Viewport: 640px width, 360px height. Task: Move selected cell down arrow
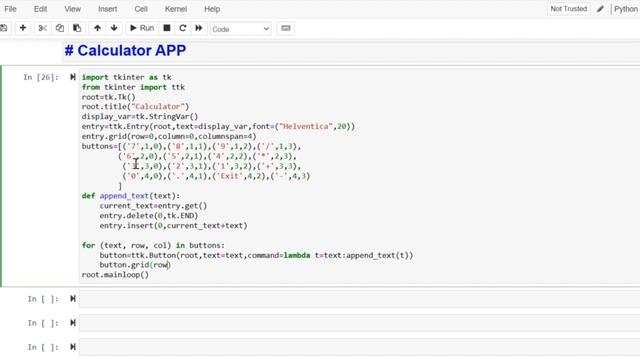tap(114, 28)
